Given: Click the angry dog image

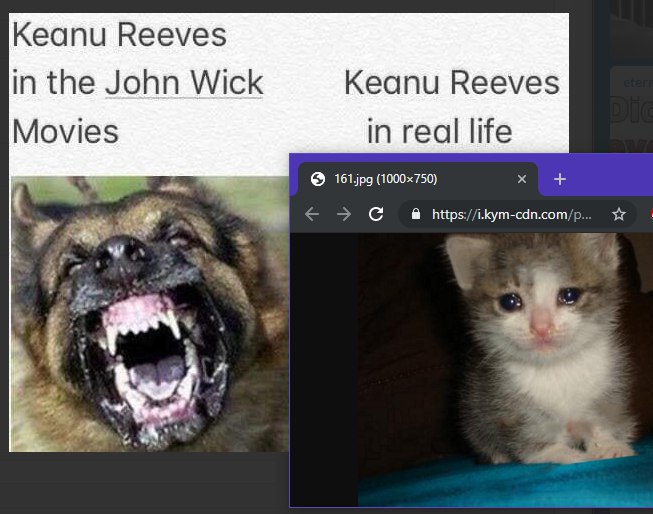Looking at the screenshot, I should tap(149, 314).
